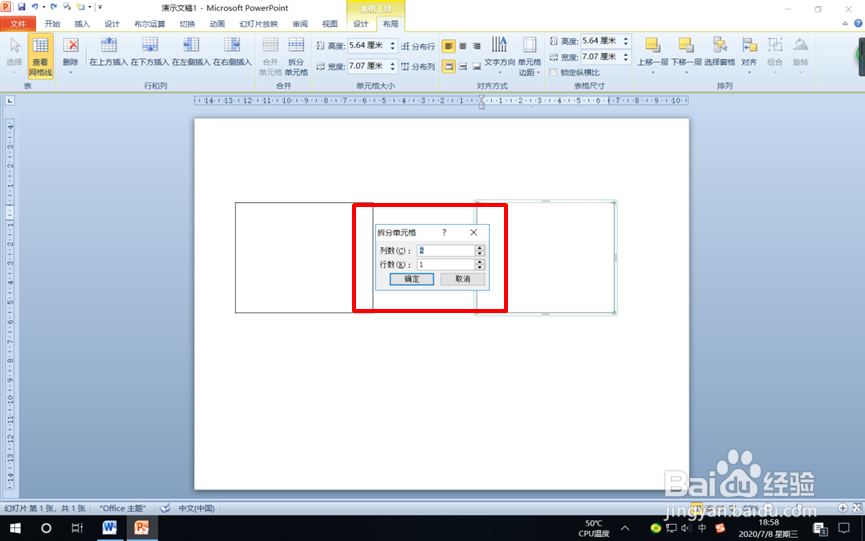The height and width of the screenshot is (541, 865).
Task: Click Undo icon in Quick Access Toolbar
Action: click(35, 7)
